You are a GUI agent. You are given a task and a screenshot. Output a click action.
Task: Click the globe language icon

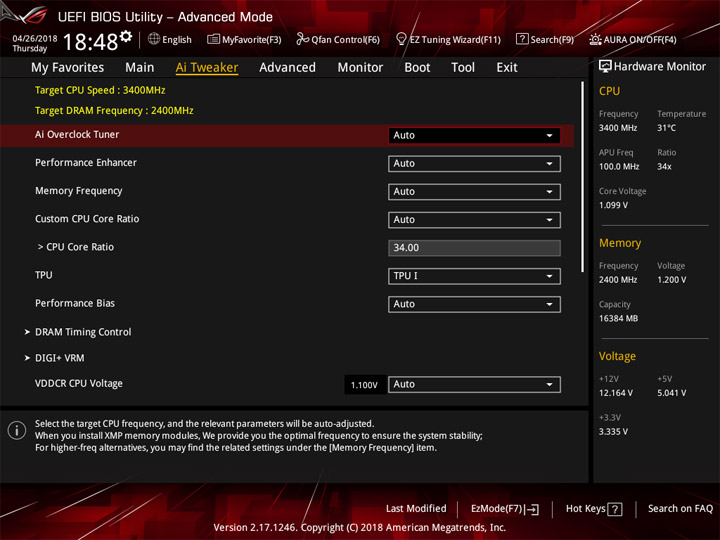tap(154, 39)
